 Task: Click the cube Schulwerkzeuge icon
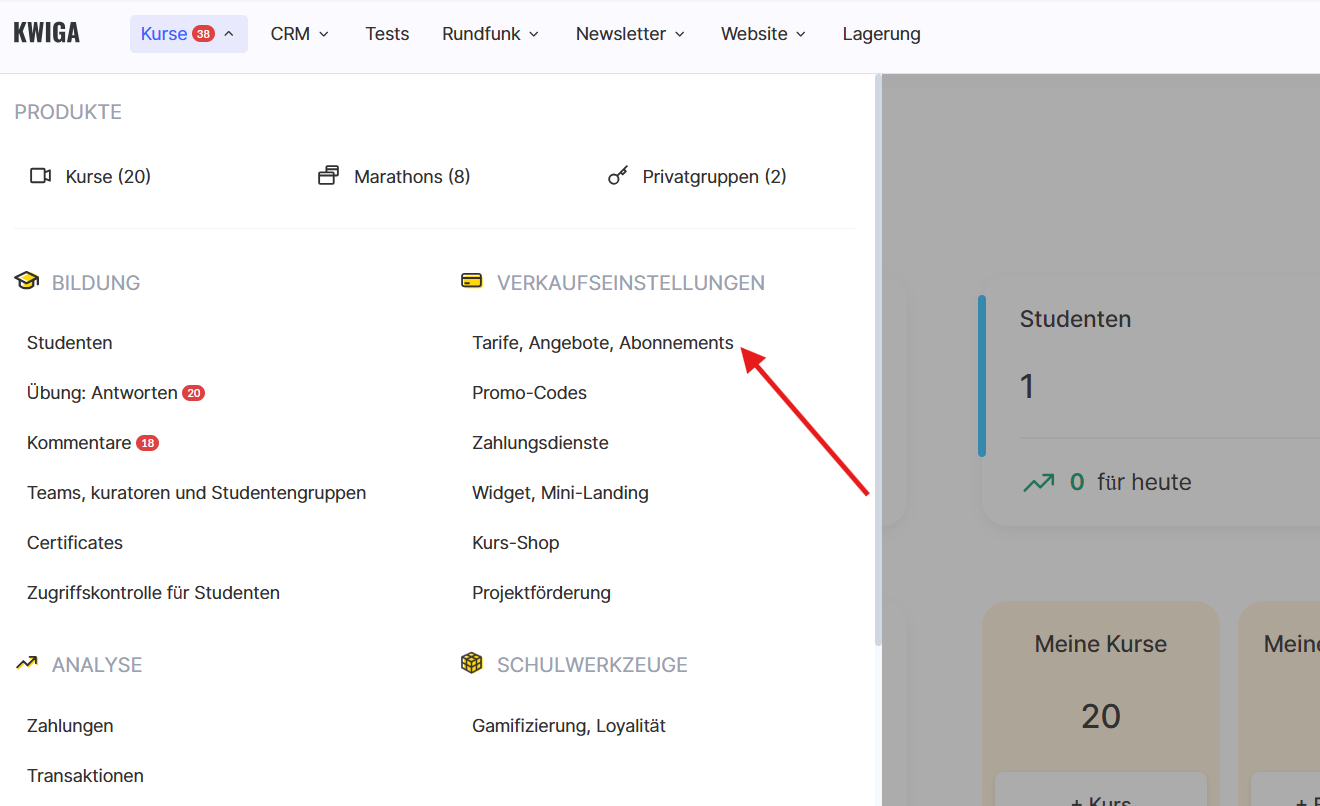[471, 663]
